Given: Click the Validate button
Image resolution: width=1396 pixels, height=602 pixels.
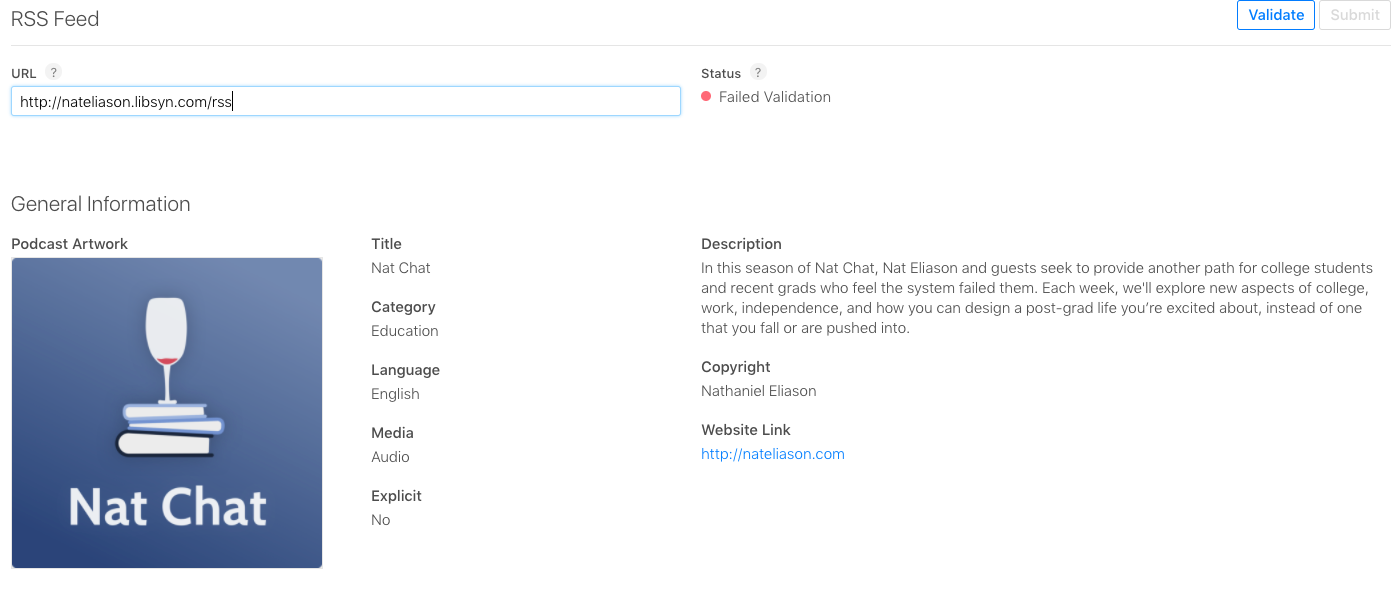Looking at the screenshot, I should coord(1275,15).
